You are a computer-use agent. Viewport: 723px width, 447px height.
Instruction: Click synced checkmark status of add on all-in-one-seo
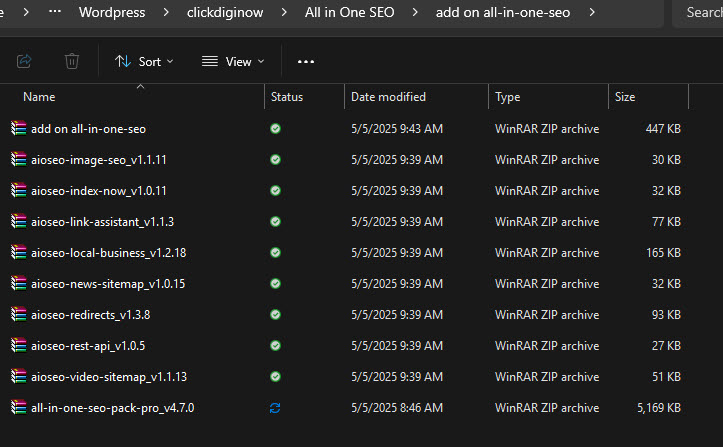pos(275,129)
